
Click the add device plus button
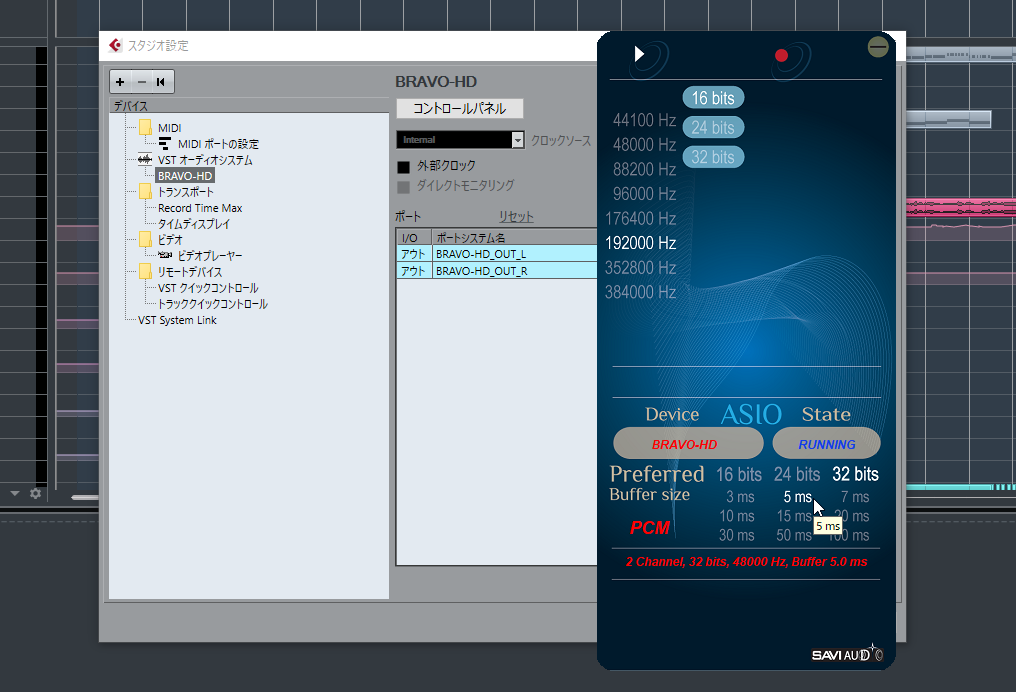[x=120, y=82]
